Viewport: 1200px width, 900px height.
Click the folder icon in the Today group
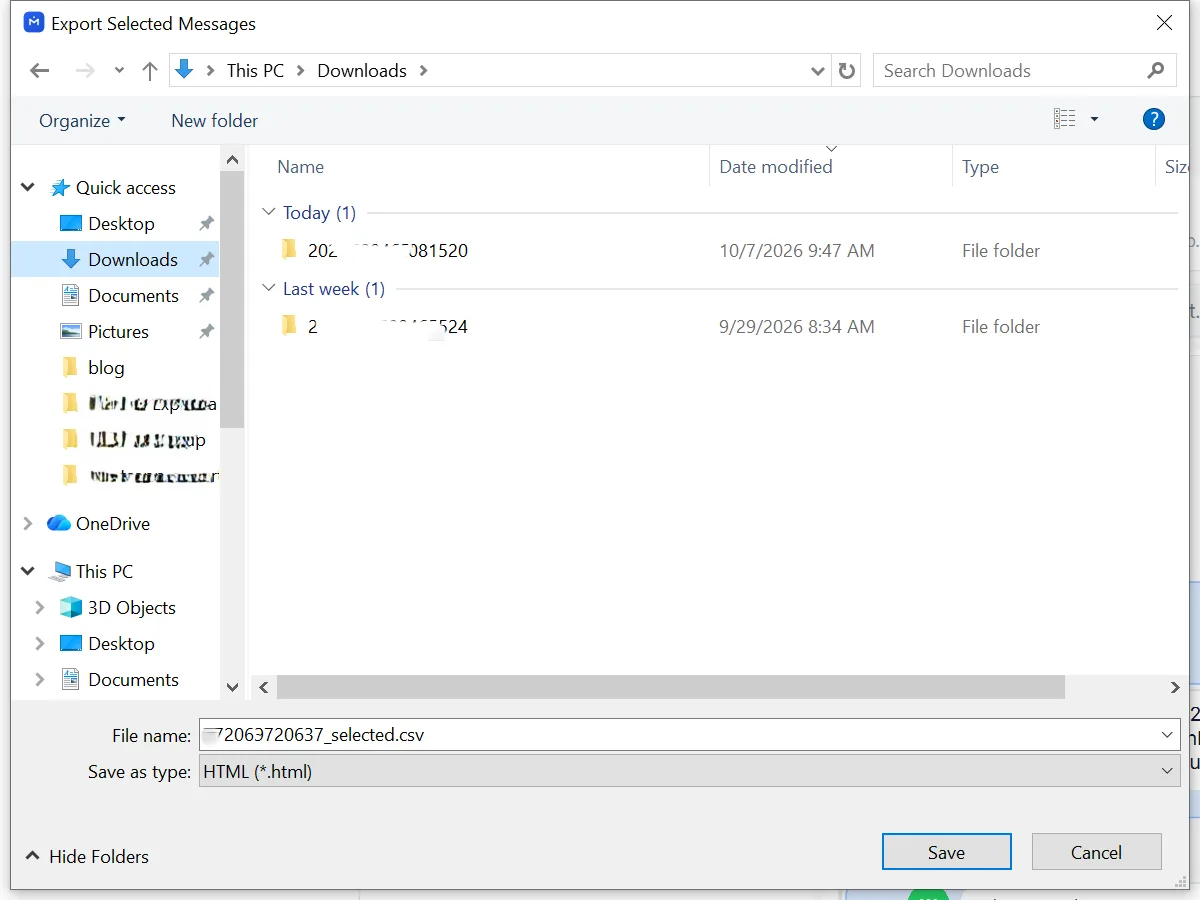[x=289, y=249]
